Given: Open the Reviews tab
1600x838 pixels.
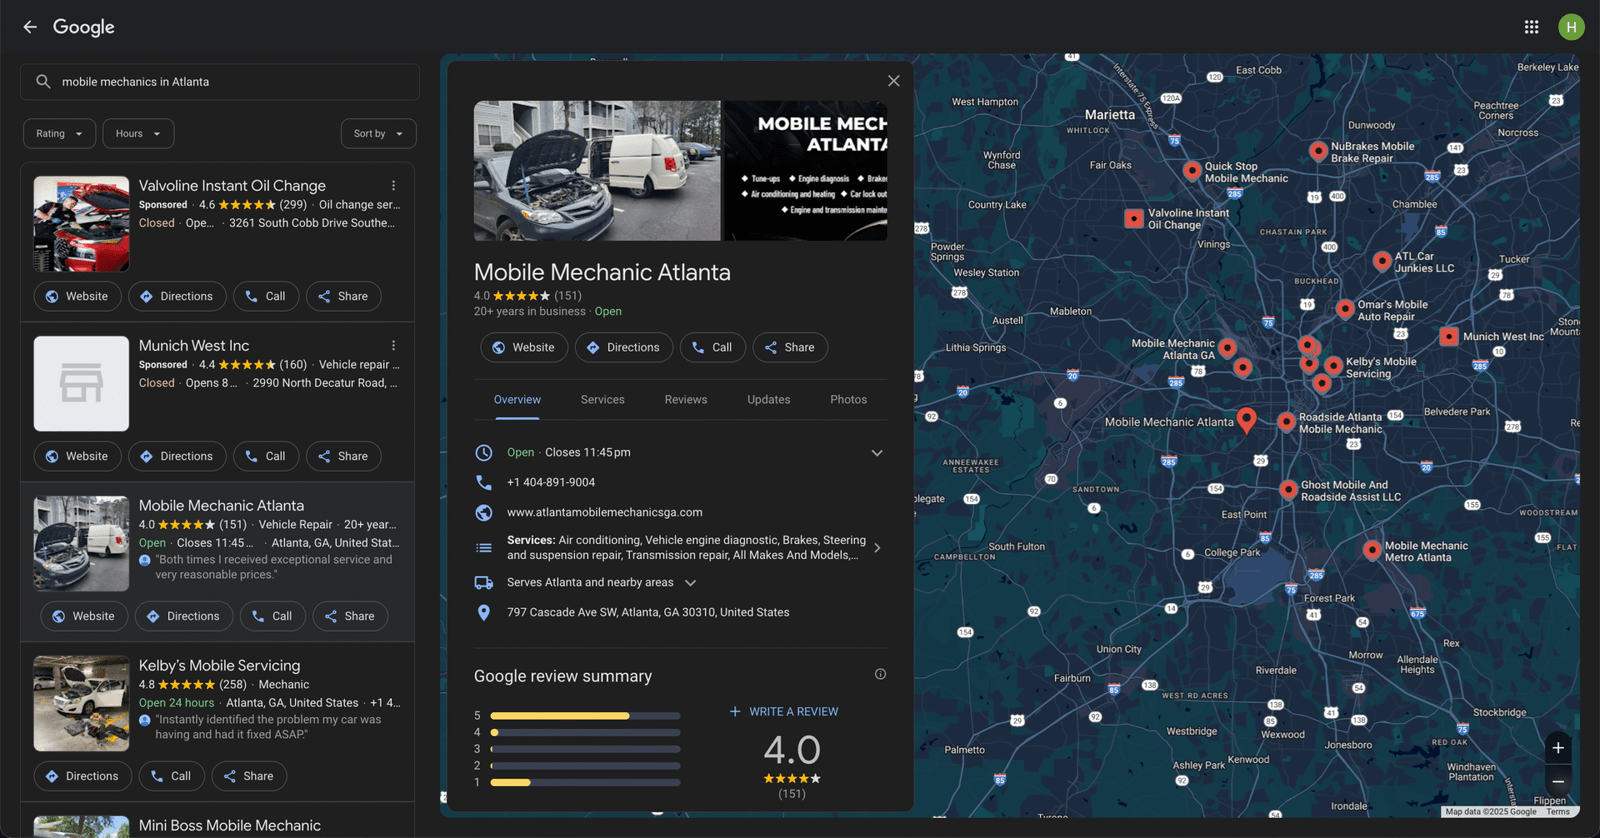Looking at the screenshot, I should click(x=686, y=400).
